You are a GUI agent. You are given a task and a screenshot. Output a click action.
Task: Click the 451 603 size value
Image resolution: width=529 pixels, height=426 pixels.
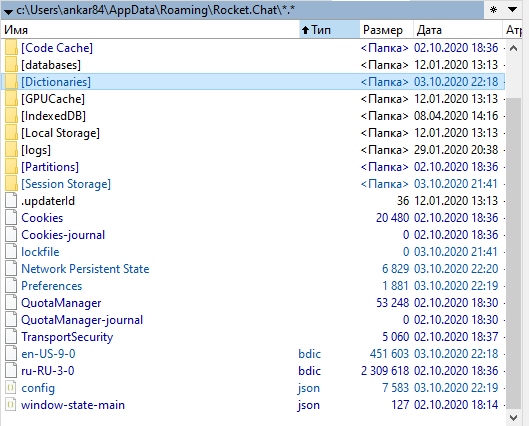[x=389, y=354]
